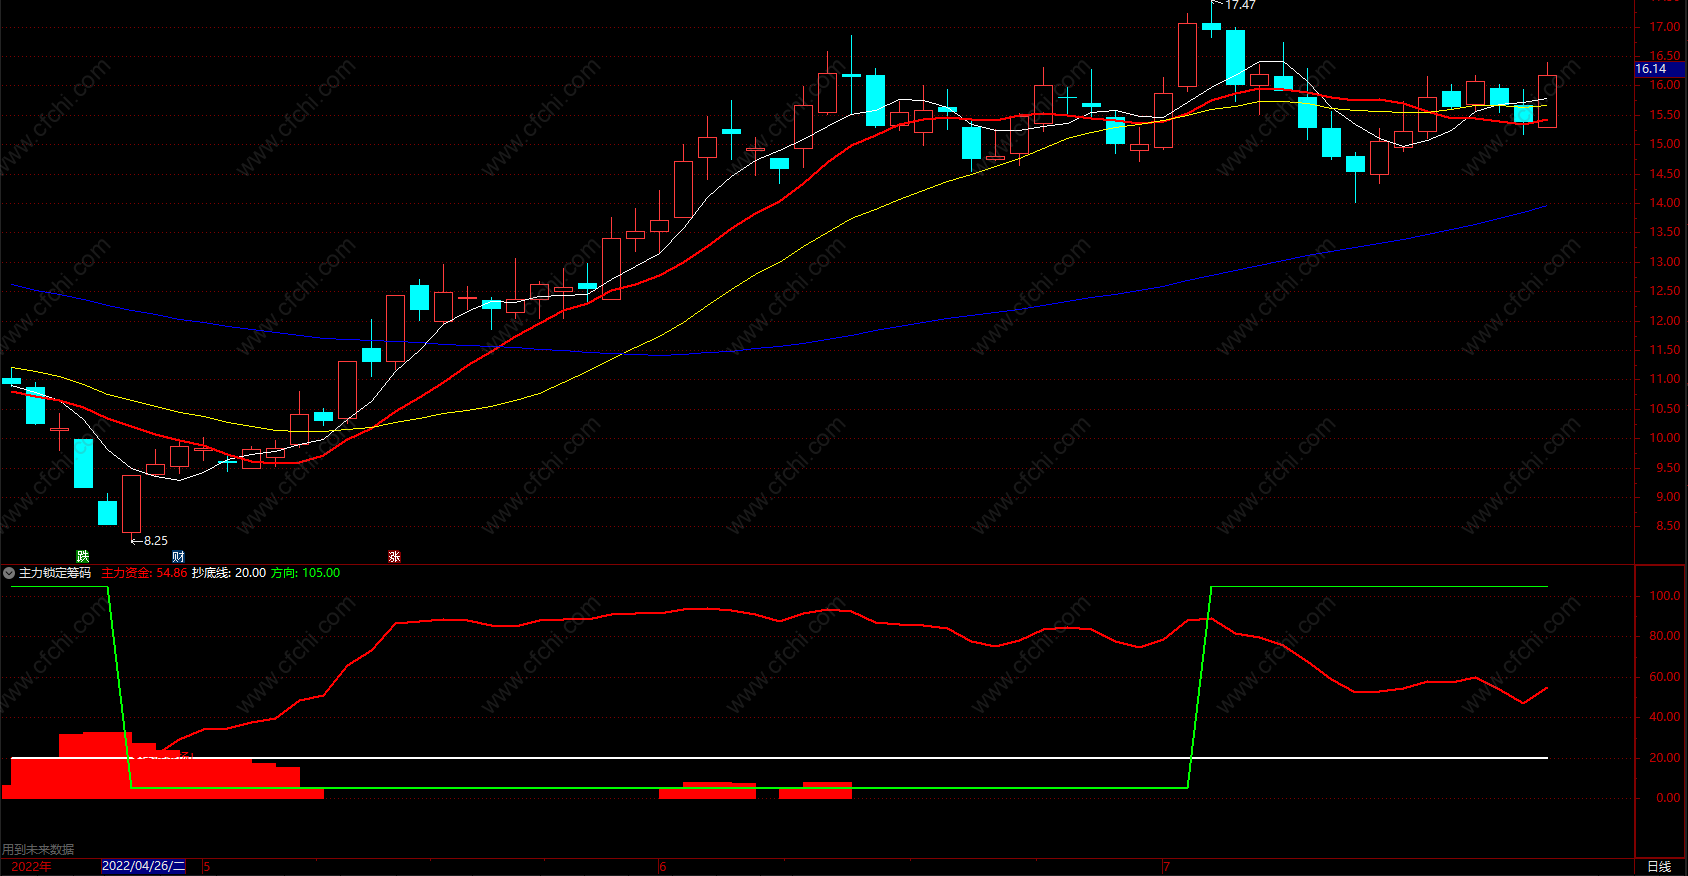Screen dimensions: 1688x876
Task: Click the month 7 marker on time axis
Action: (1166, 866)
